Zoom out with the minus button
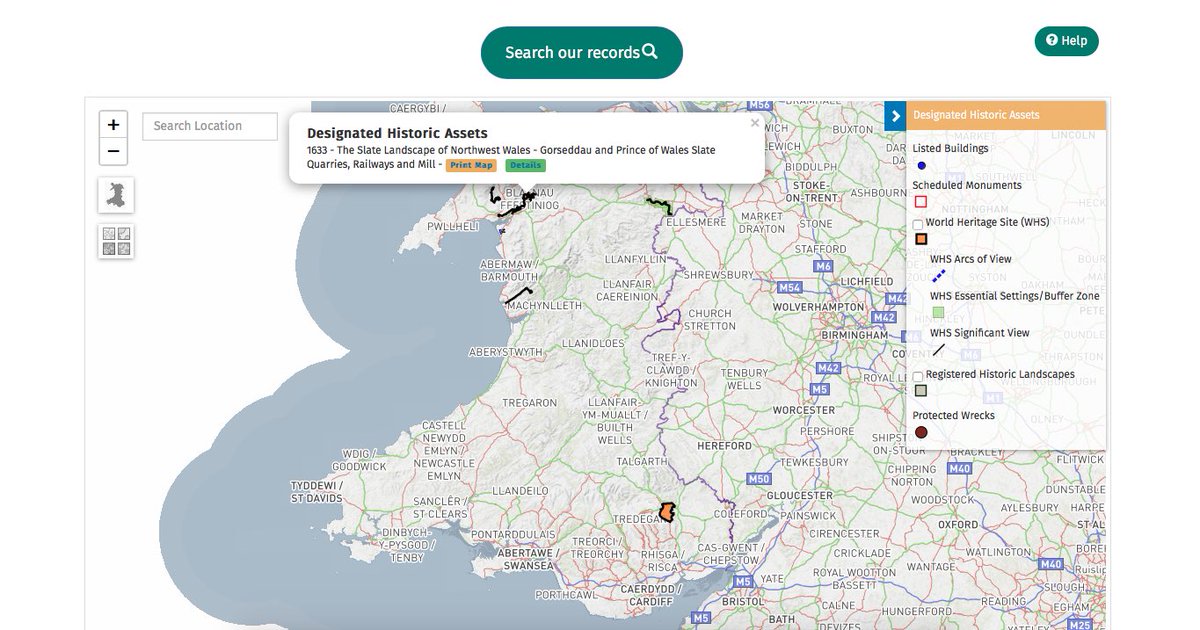This screenshot has height=630, width=1200. [114, 151]
